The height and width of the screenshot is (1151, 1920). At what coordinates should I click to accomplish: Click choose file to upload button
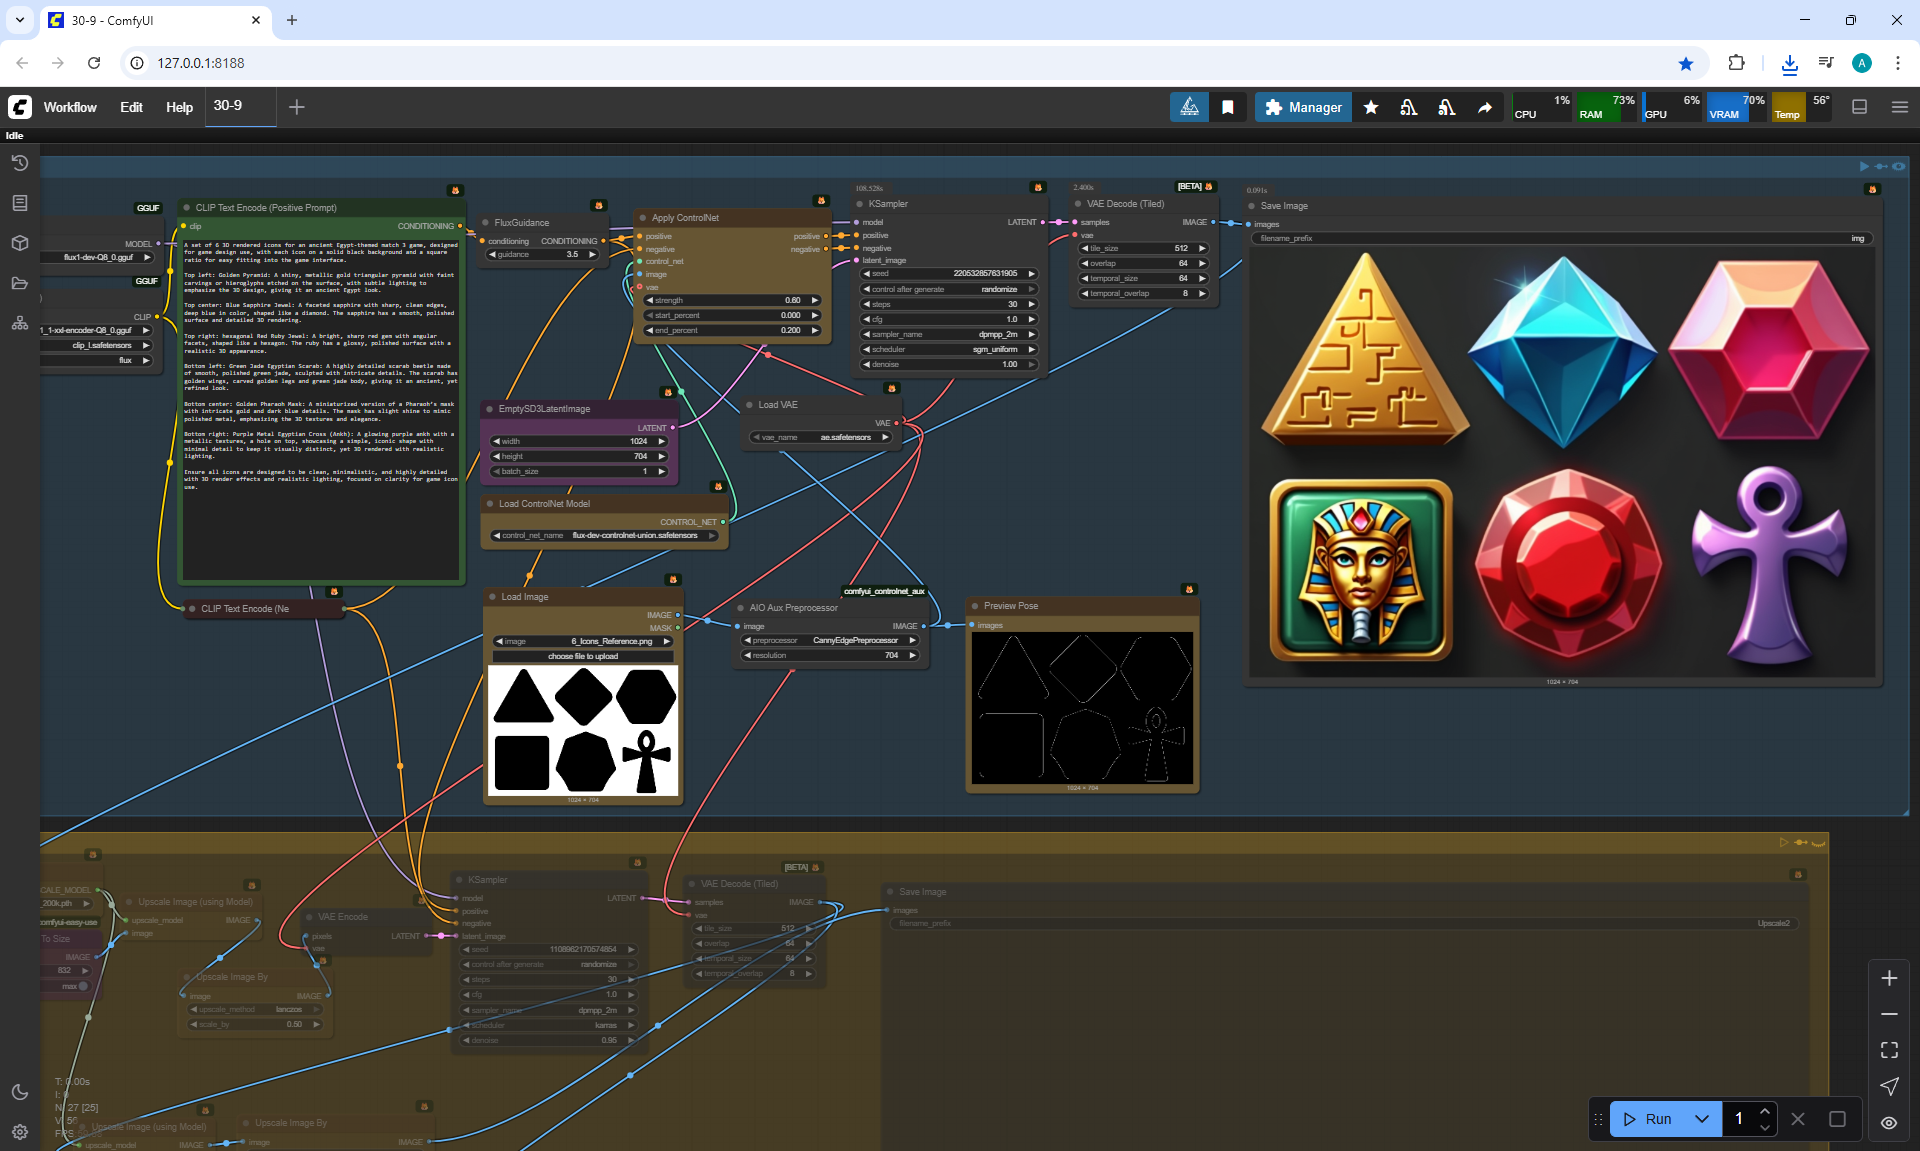(583, 656)
